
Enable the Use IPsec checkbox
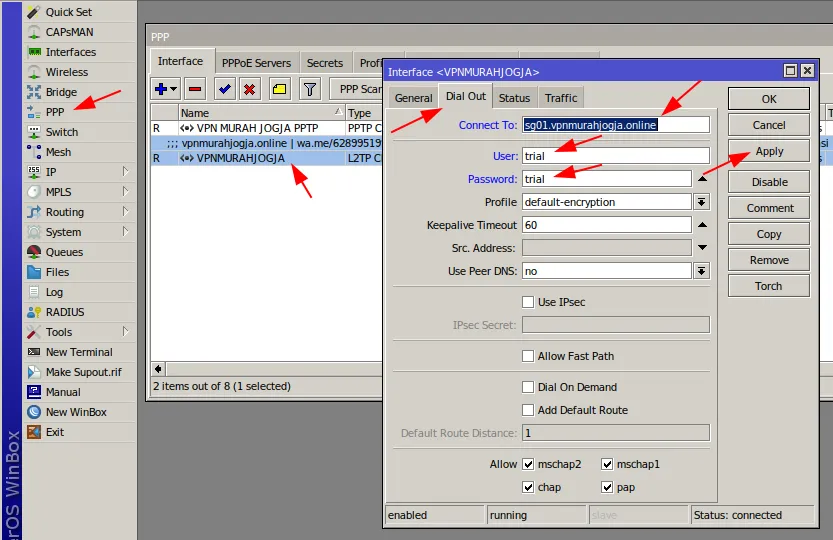point(528,302)
